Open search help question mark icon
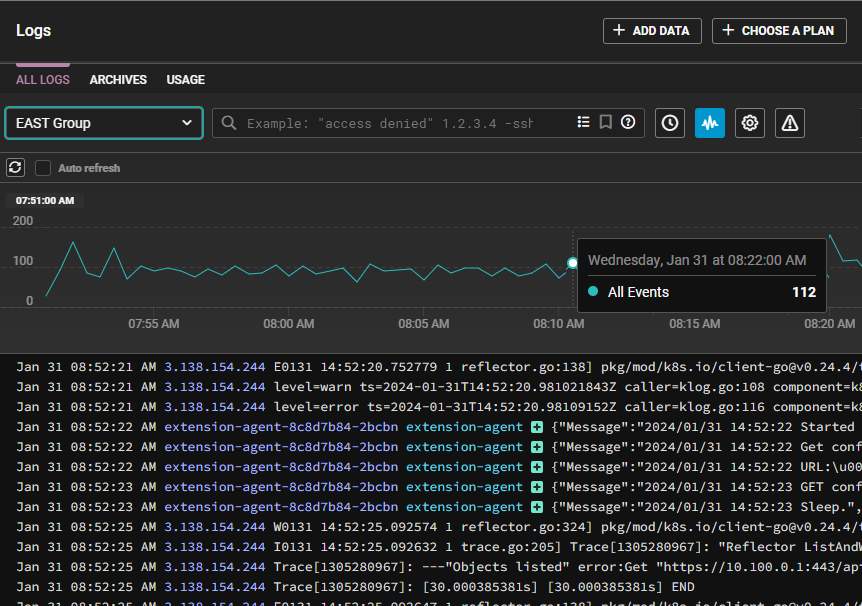The width and height of the screenshot is (862, 606). (x=628, y=123)
